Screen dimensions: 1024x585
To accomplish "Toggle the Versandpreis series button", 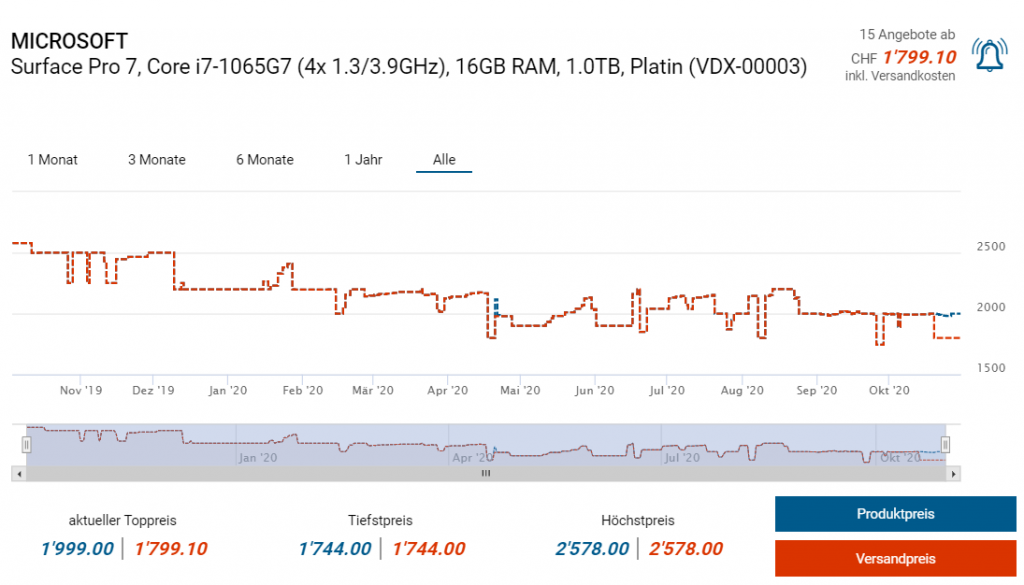I will [895, 558].
